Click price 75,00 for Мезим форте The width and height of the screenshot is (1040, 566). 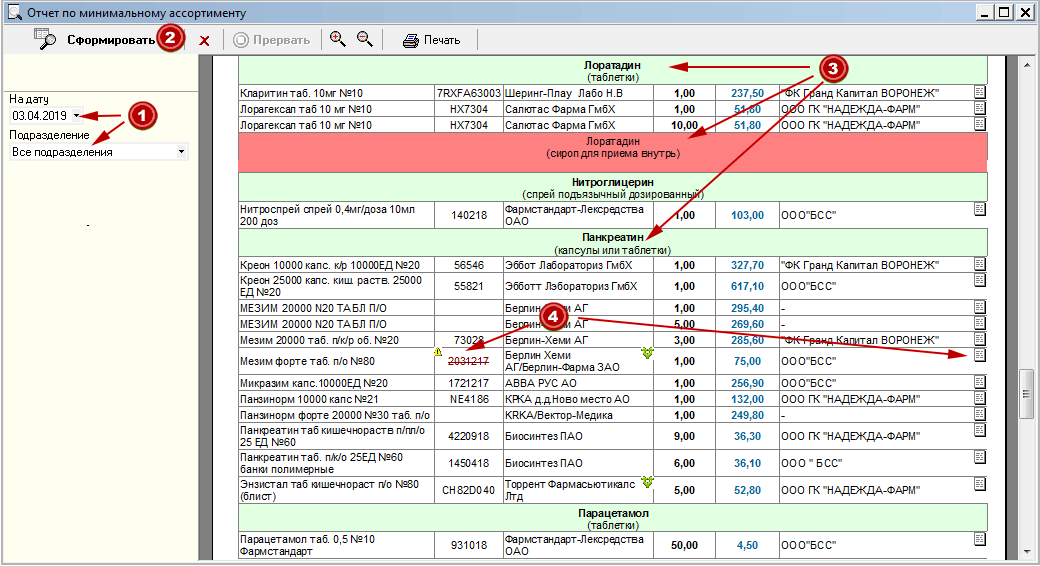[748, 362]
